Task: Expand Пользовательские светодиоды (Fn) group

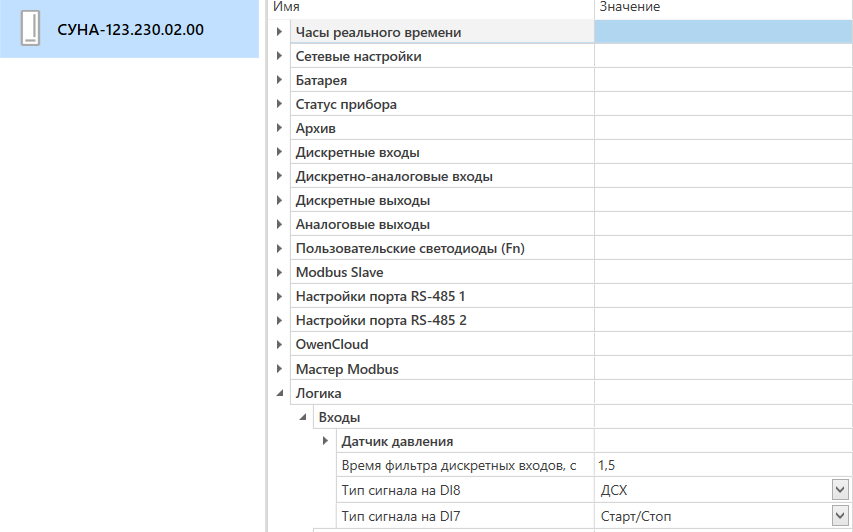Action: coord(279,248)
